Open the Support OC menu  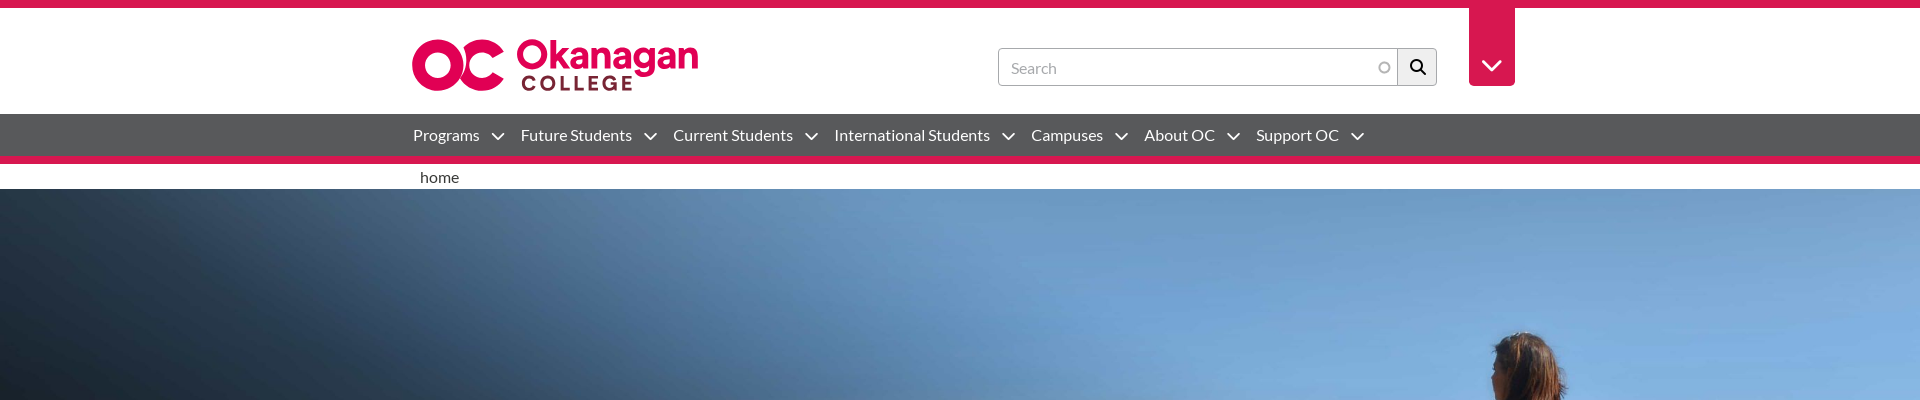tap(1297, 136)
